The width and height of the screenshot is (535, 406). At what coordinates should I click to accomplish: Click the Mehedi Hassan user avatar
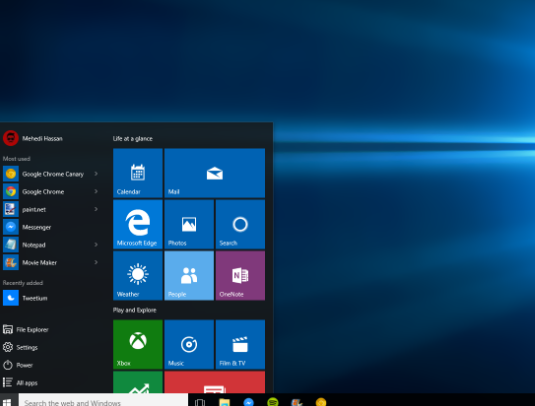pos(11,138)
